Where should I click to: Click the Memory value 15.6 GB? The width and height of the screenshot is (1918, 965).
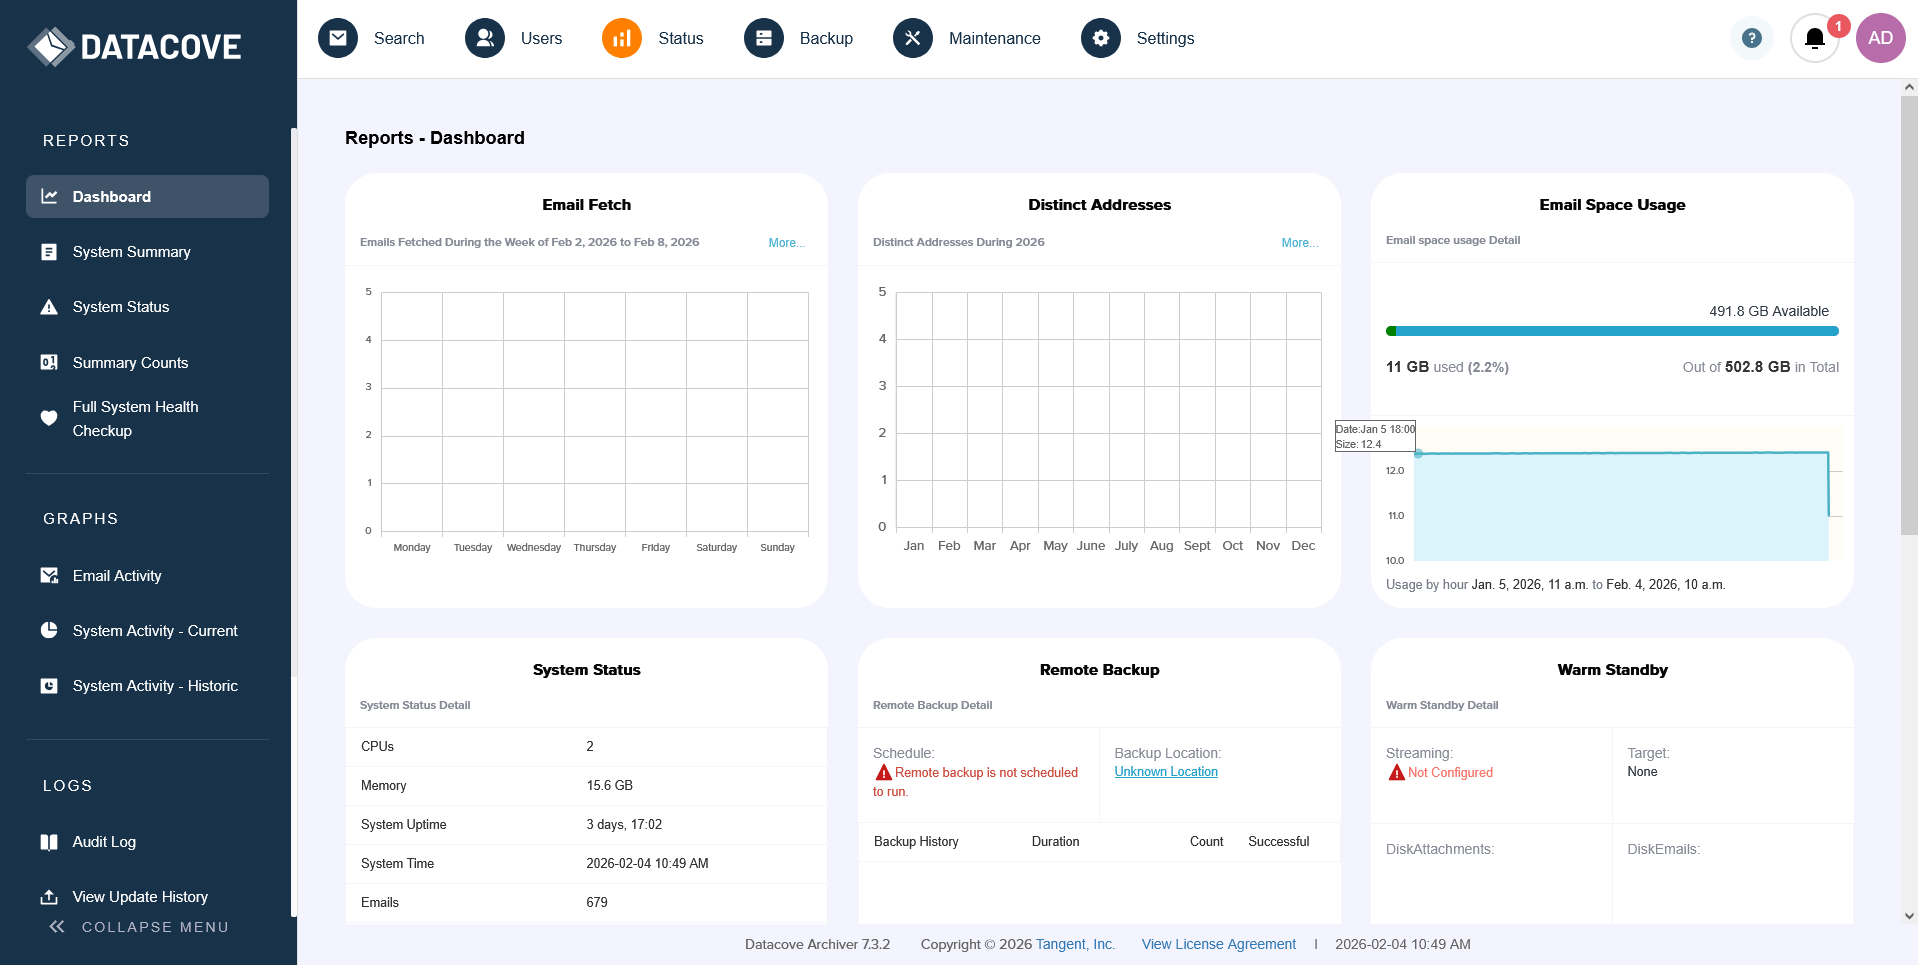click(x=609, y=786)
